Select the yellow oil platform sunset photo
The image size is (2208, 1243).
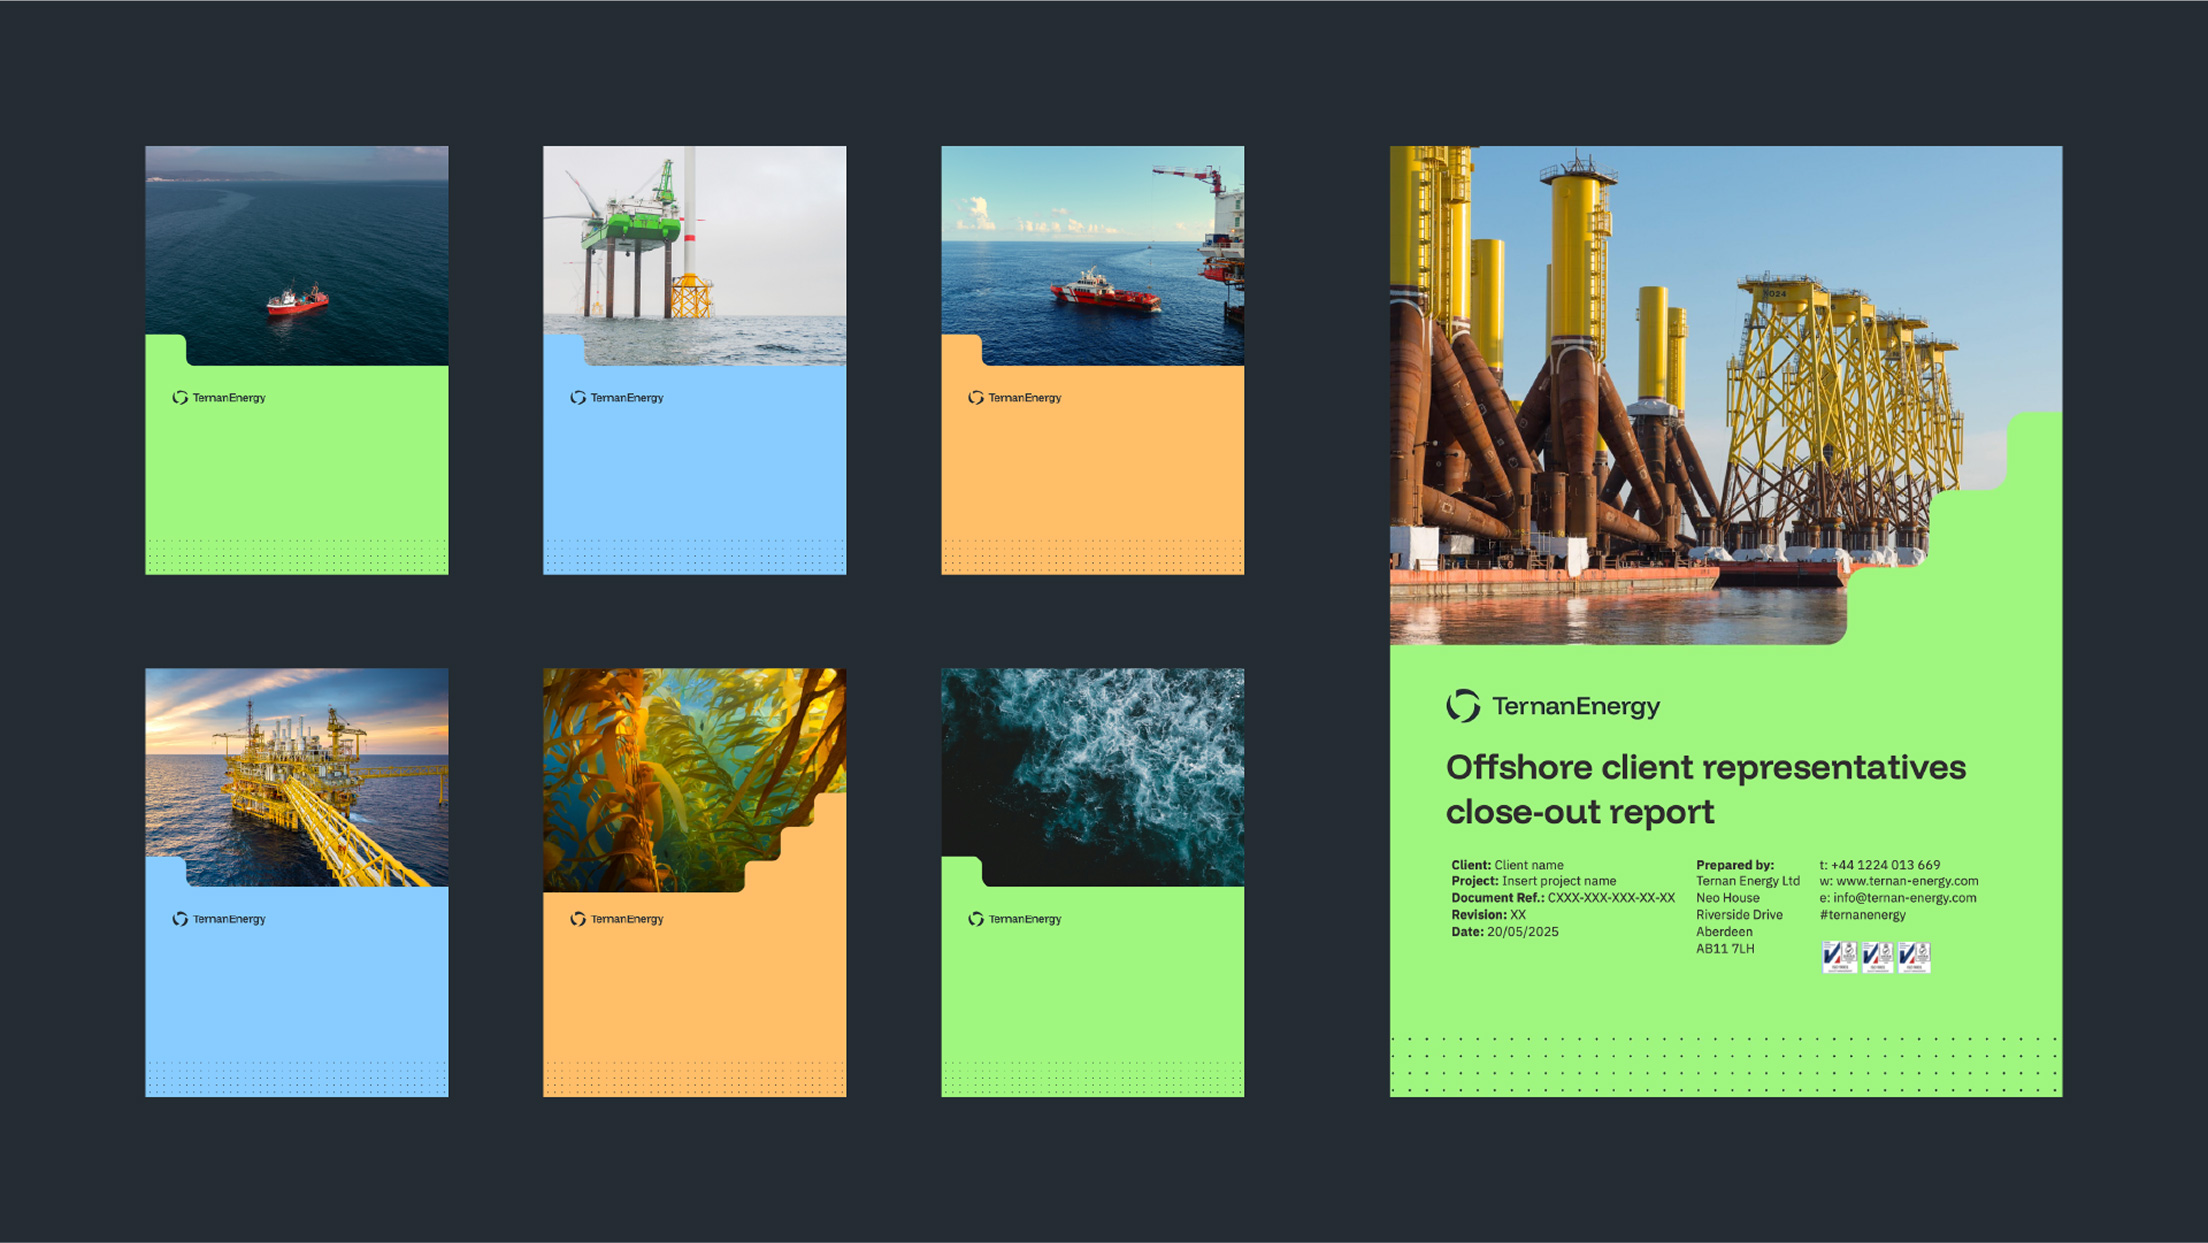pyautogui.click(x=297, y=775)
